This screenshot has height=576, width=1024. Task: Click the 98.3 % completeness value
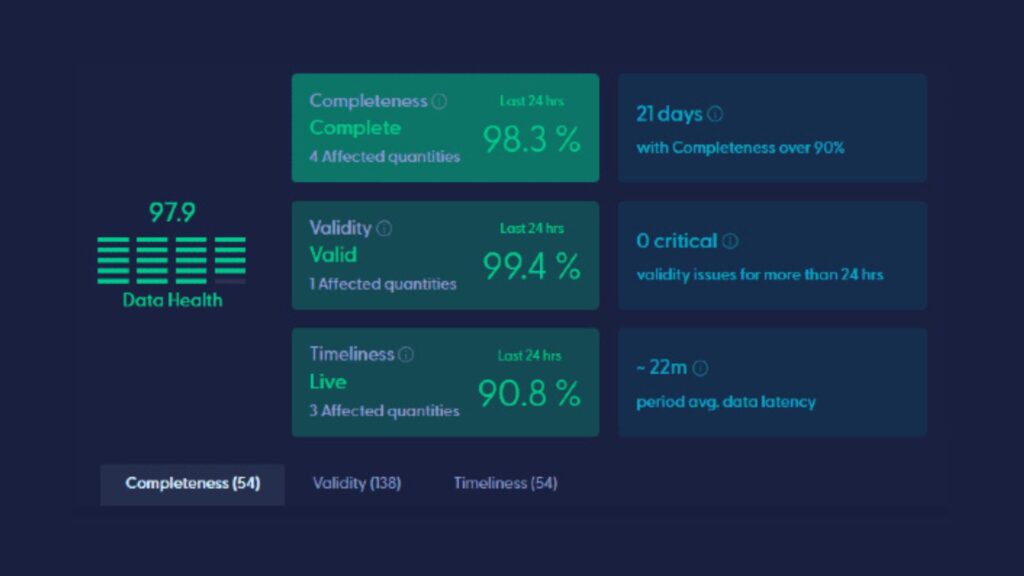click(x=531, y=140)
